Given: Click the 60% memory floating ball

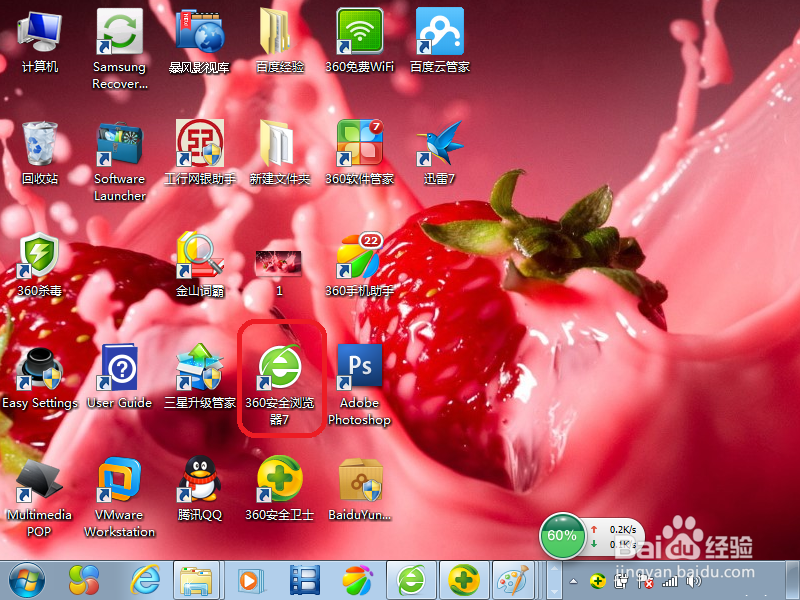Looking at the screenshot, I should point(562,536).
